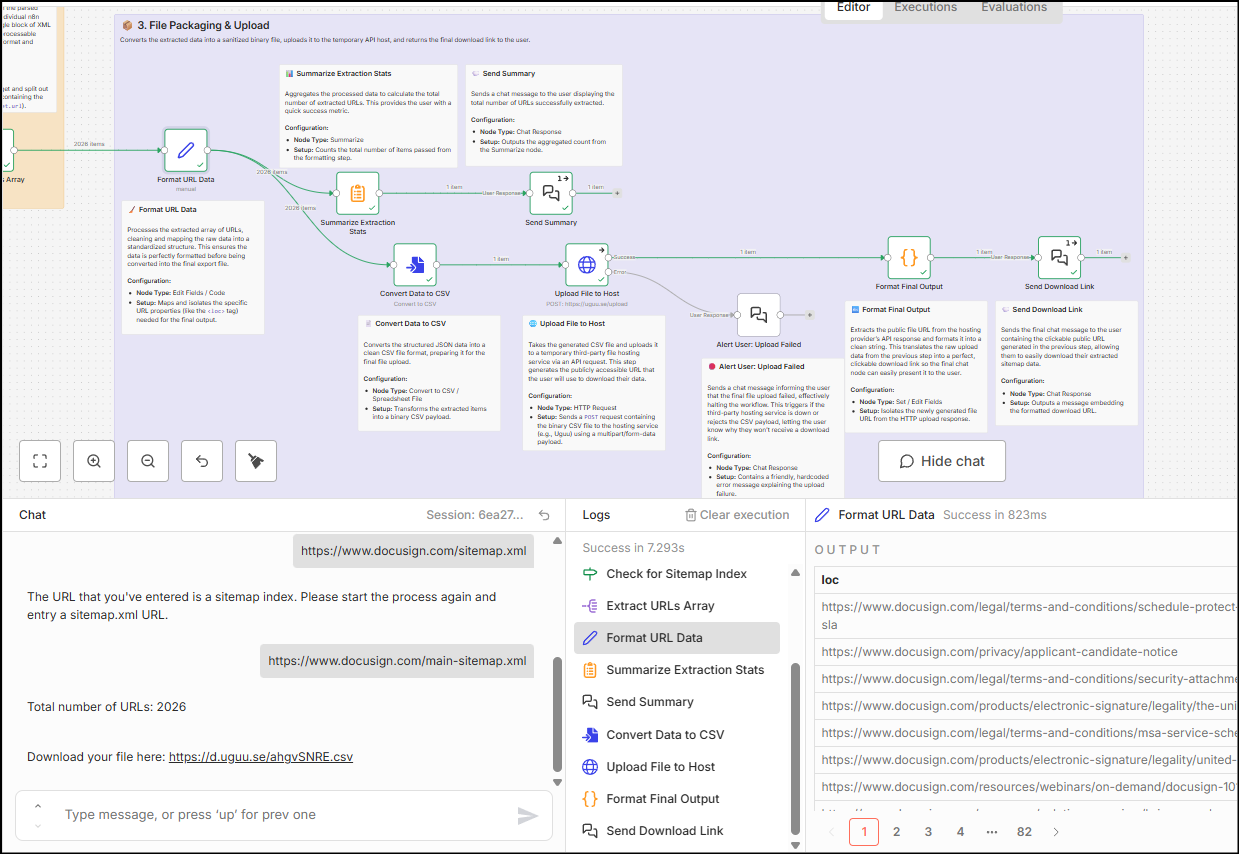Click the main-sitemap.xml chat message bubble
The image size is (1239, 854).
click(397, 661)
